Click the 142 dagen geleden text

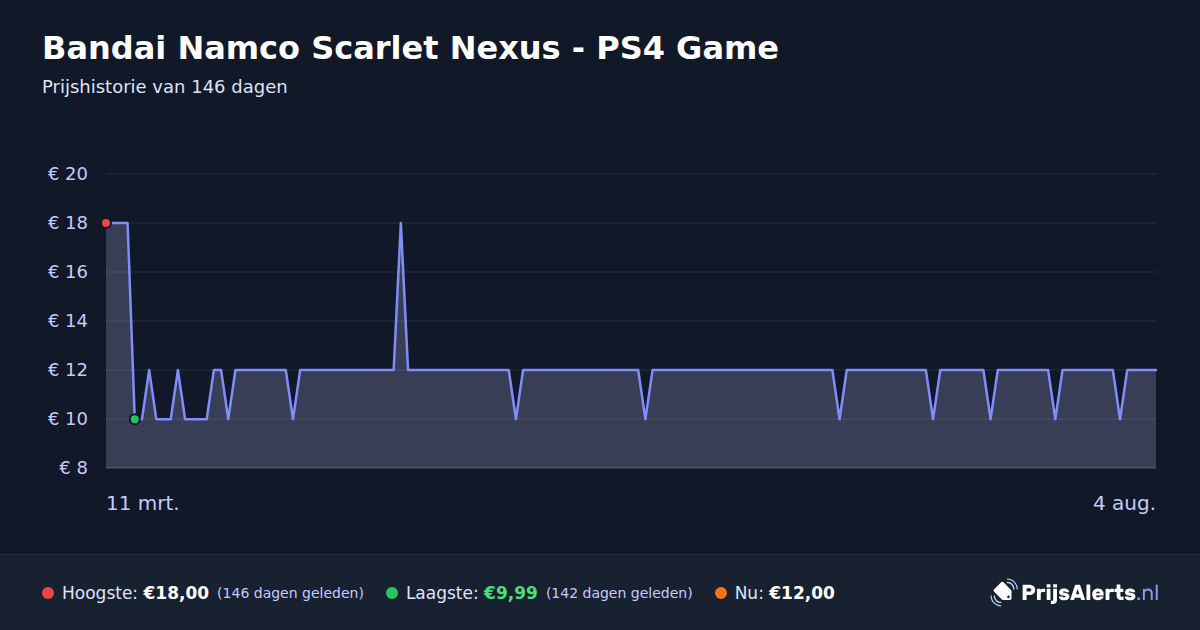coord(619,593)
